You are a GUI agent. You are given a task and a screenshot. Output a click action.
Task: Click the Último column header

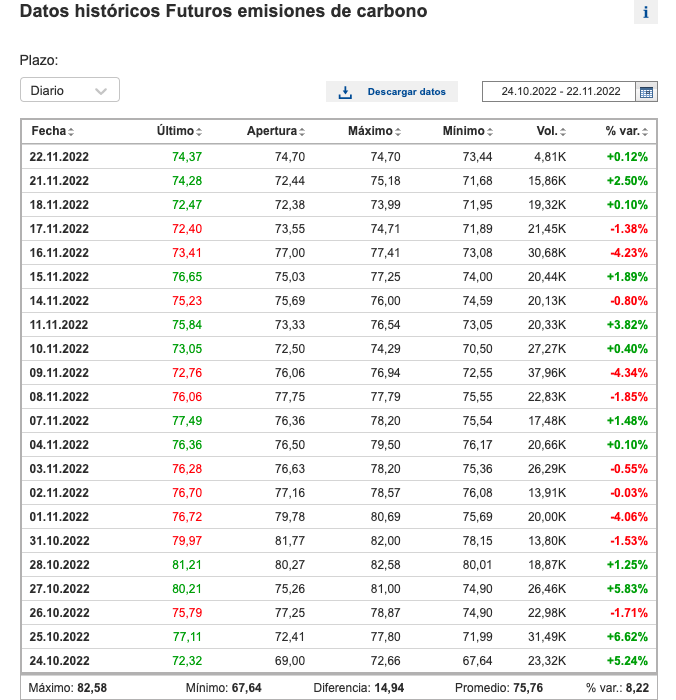(175, 131)
